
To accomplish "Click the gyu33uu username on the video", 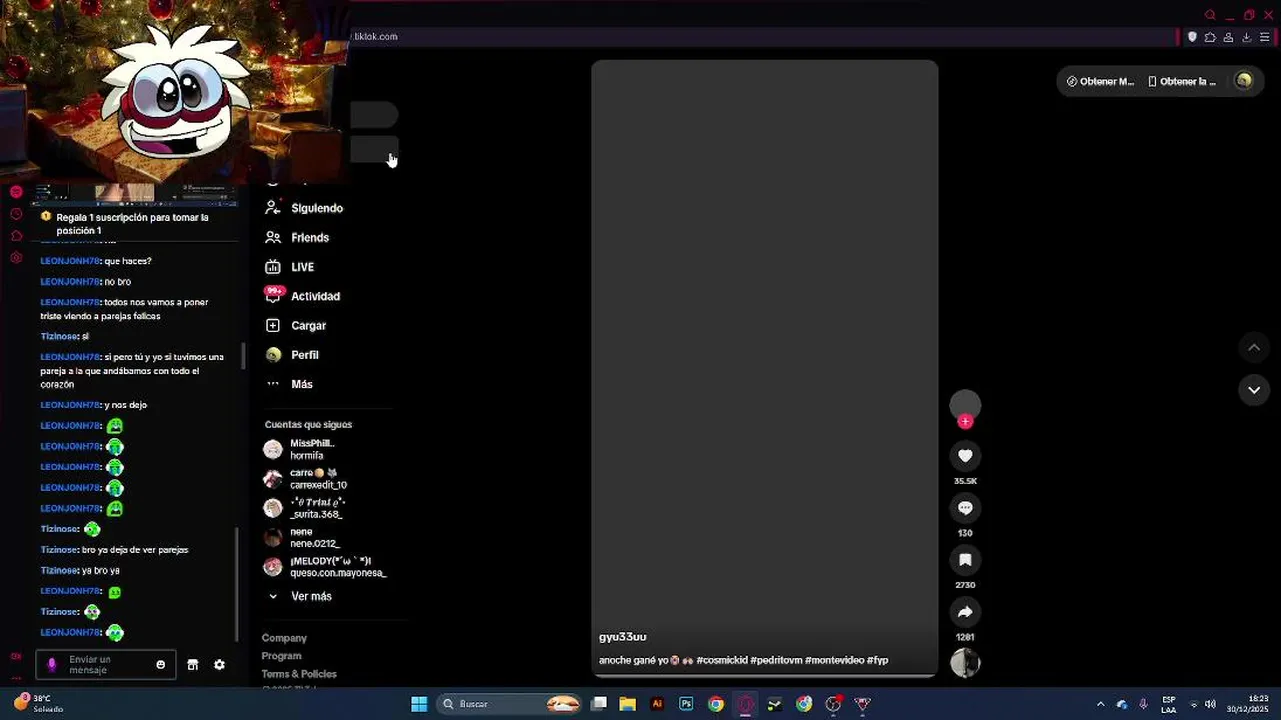I will point(622,637).
